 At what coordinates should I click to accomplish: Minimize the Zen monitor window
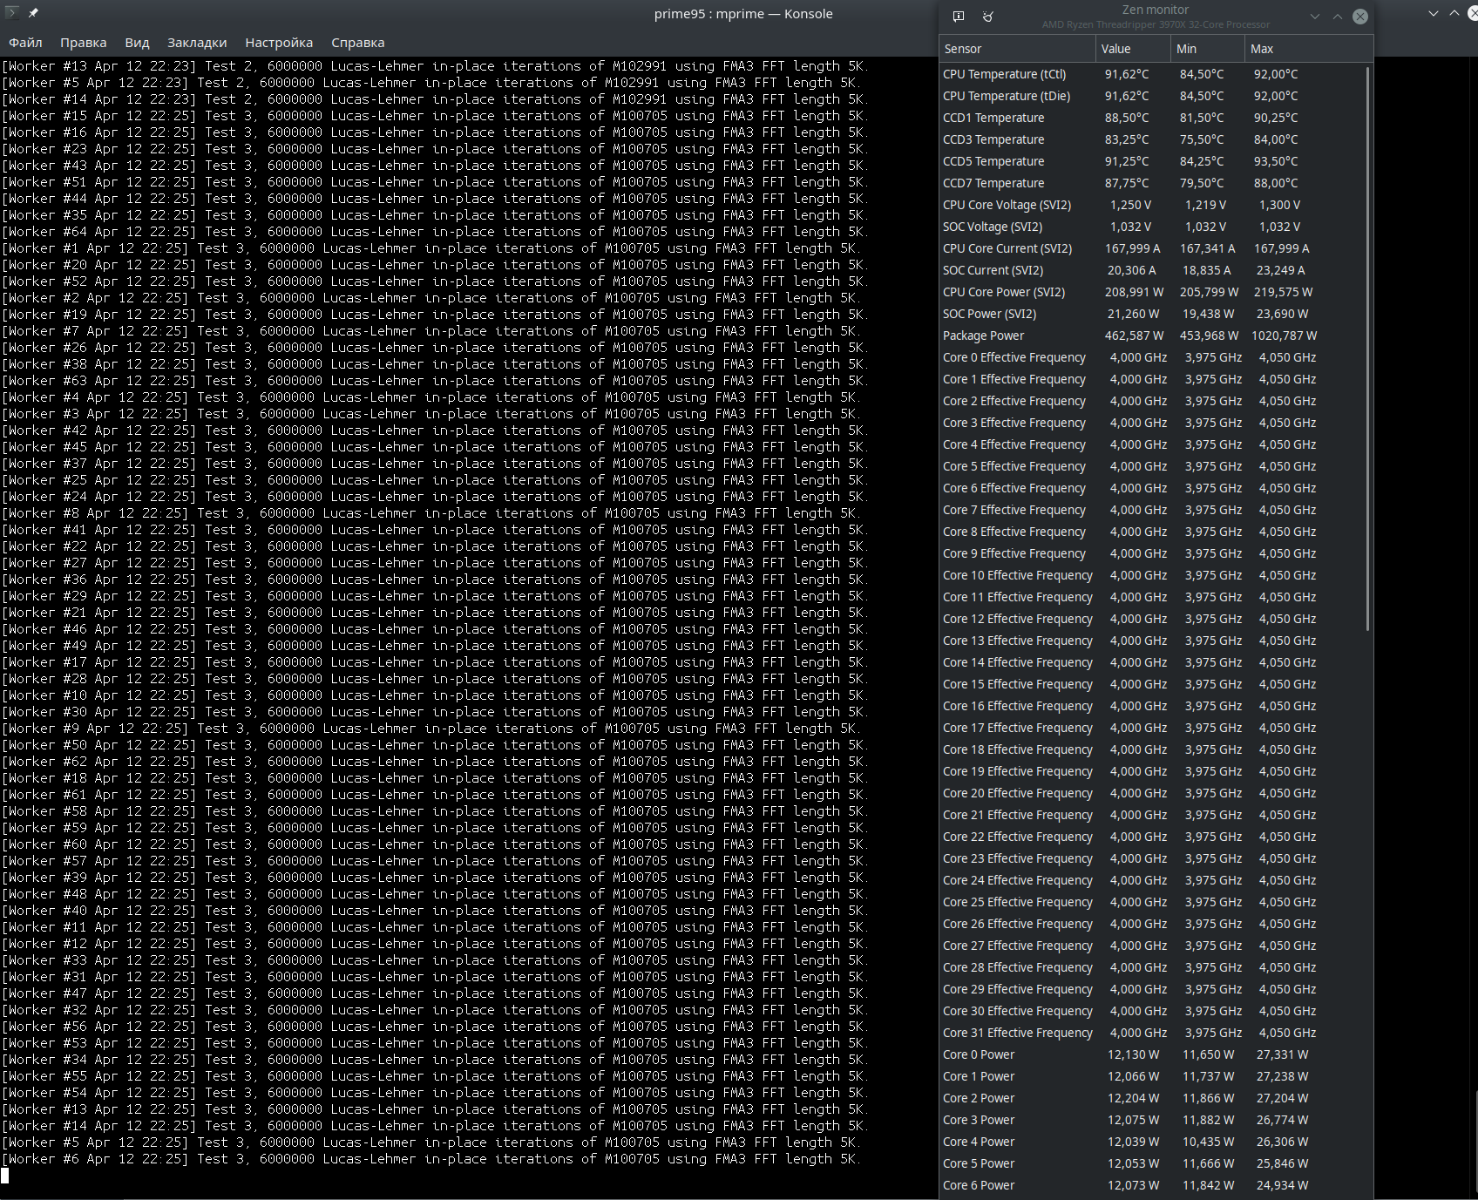(x=1315, y=16)
